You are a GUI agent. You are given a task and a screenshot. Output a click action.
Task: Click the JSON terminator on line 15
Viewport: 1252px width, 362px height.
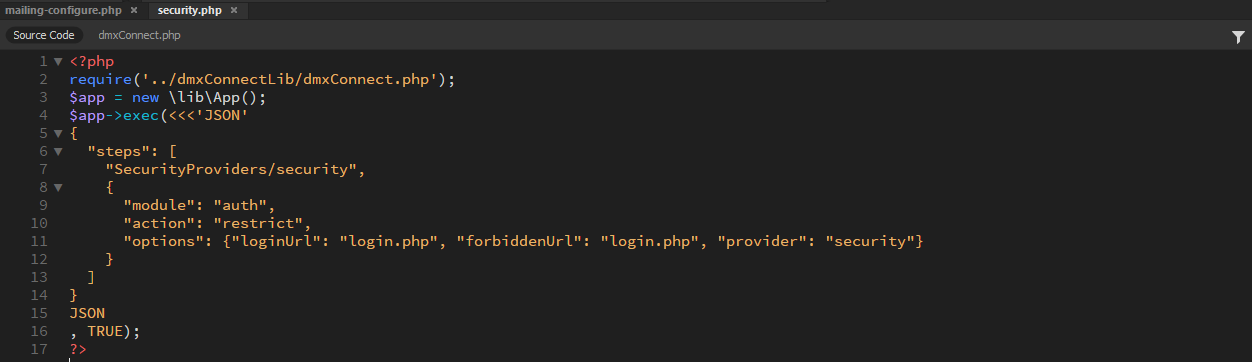click(x=87, y=314)
